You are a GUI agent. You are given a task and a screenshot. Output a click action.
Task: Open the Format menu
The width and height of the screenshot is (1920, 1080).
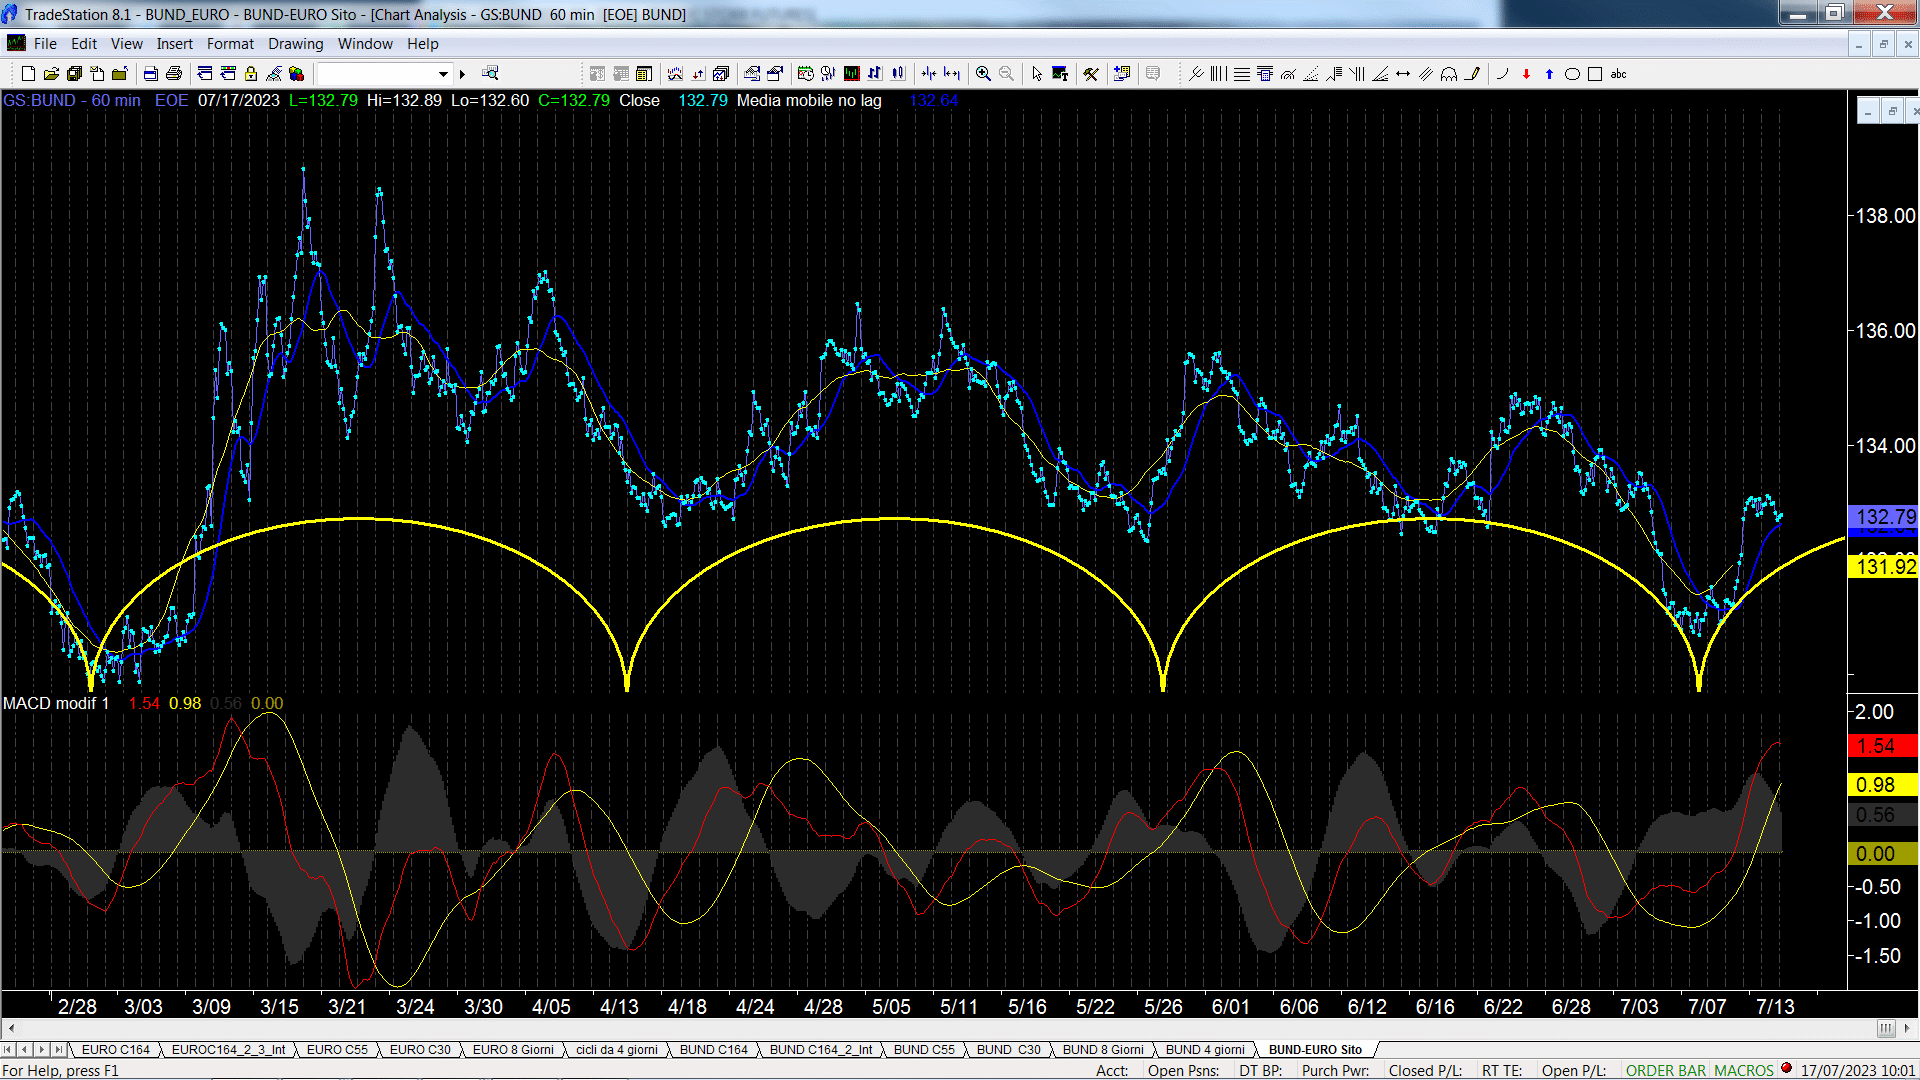(230, 43)
